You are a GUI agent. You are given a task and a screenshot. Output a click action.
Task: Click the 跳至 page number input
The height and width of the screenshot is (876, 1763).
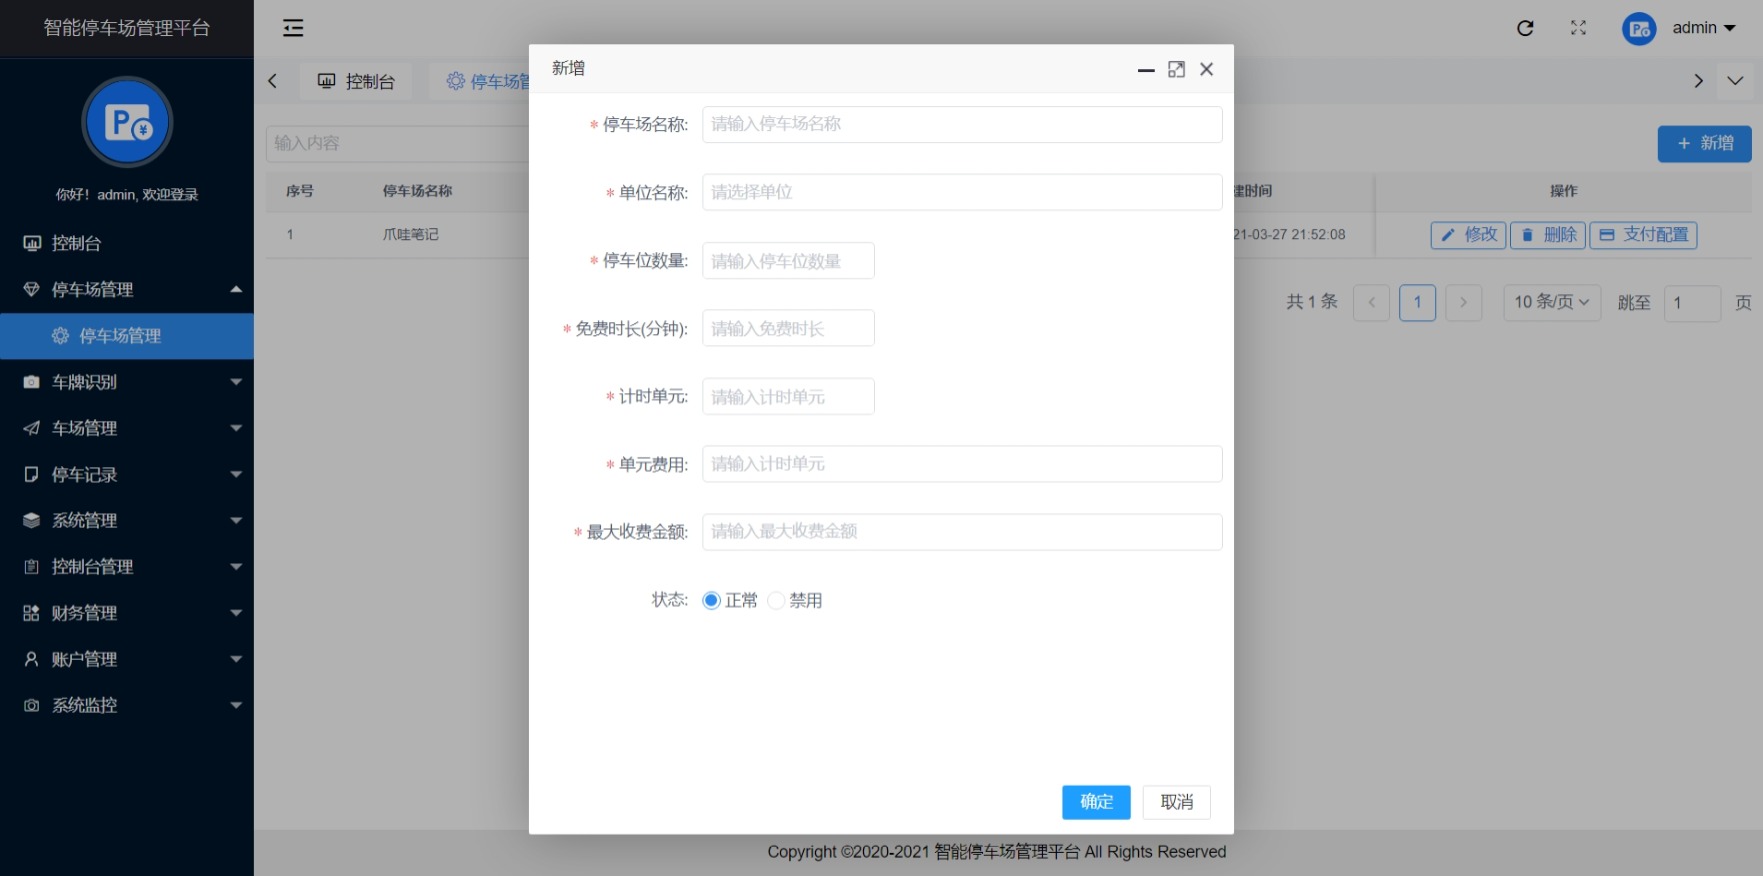tap(1692, 302)
